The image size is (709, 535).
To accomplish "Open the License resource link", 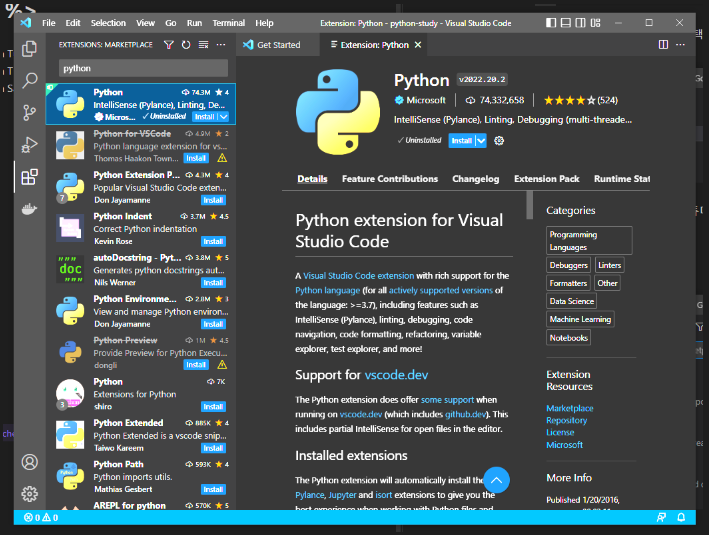I will (x=560, y=432).
